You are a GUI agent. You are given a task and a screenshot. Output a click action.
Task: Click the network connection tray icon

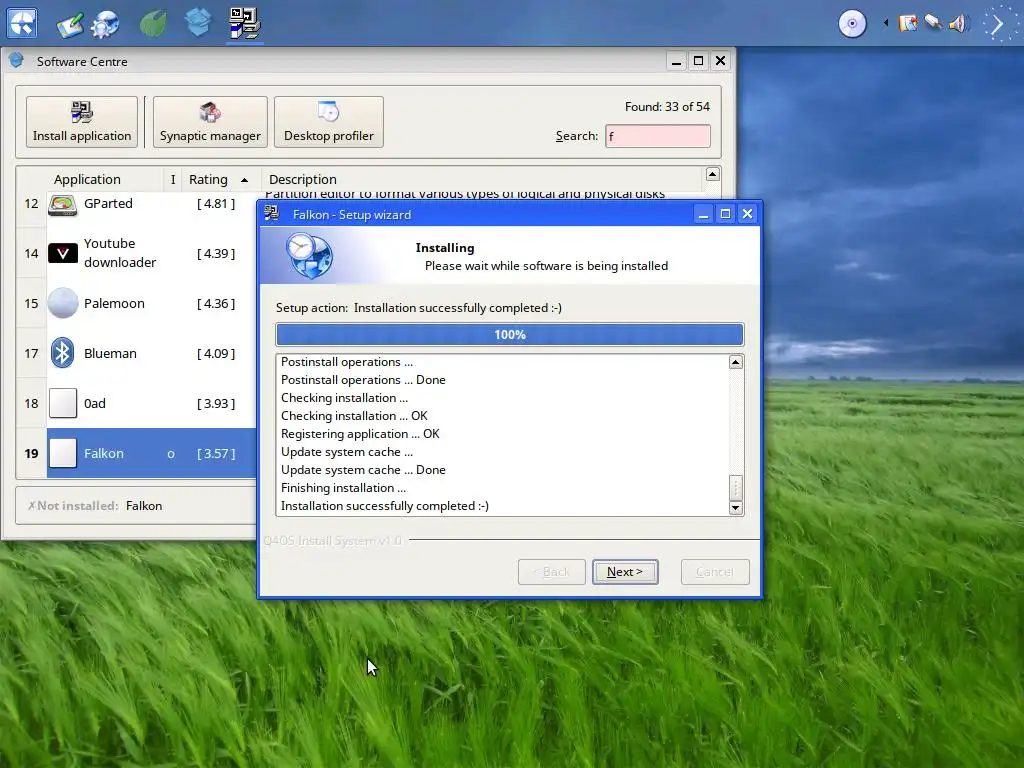(933, 24)
